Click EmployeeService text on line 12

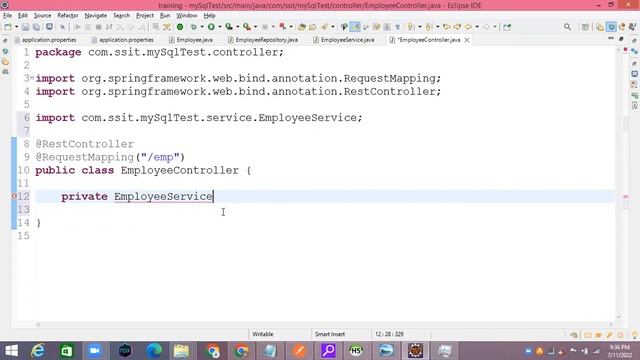[x=163, y=196]
